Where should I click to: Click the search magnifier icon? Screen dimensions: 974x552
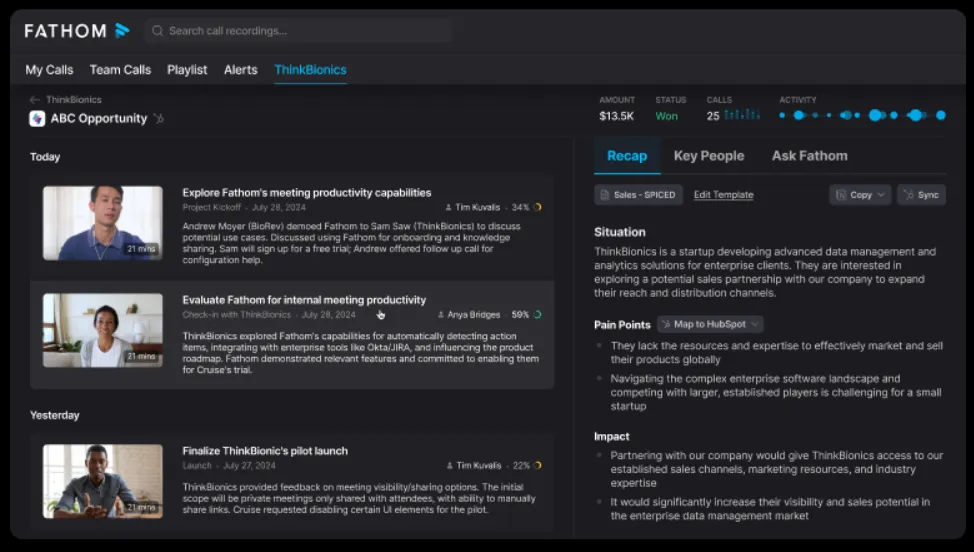[x=158, y=31]
